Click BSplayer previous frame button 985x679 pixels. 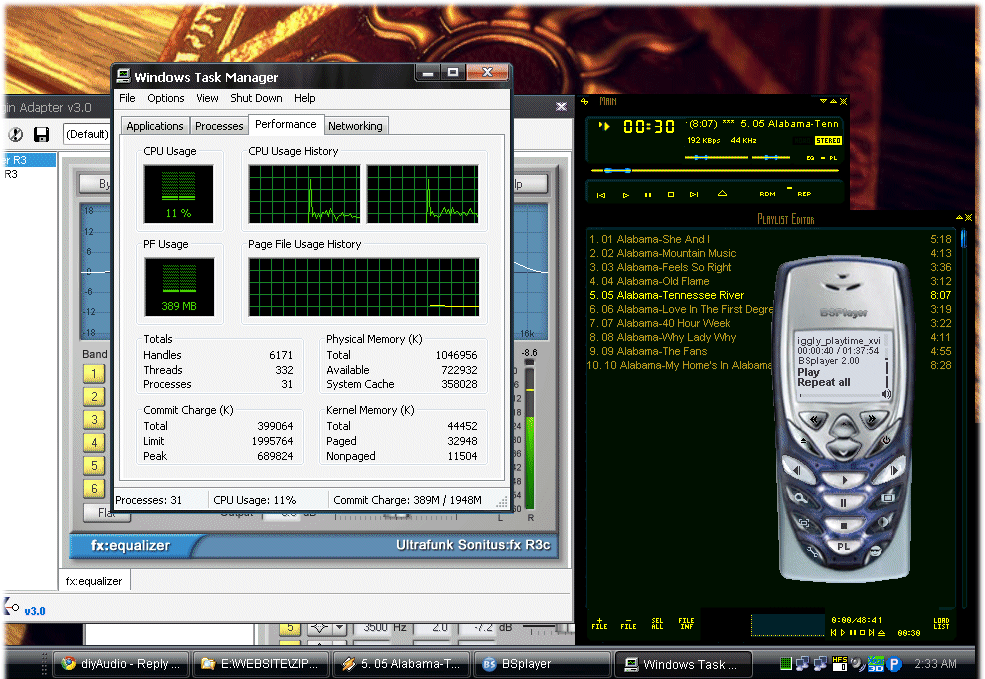796,470
